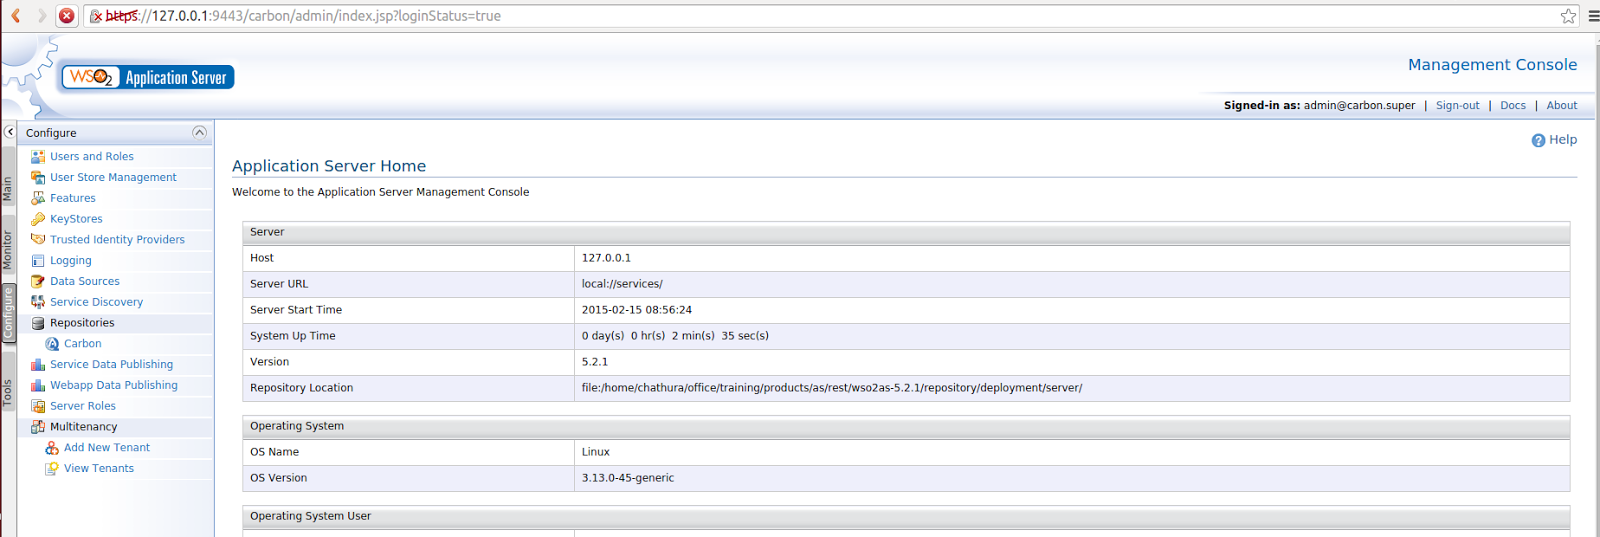Click the Sign-out link
Screen dimensions: 1600x537
tap(1457, 105)
